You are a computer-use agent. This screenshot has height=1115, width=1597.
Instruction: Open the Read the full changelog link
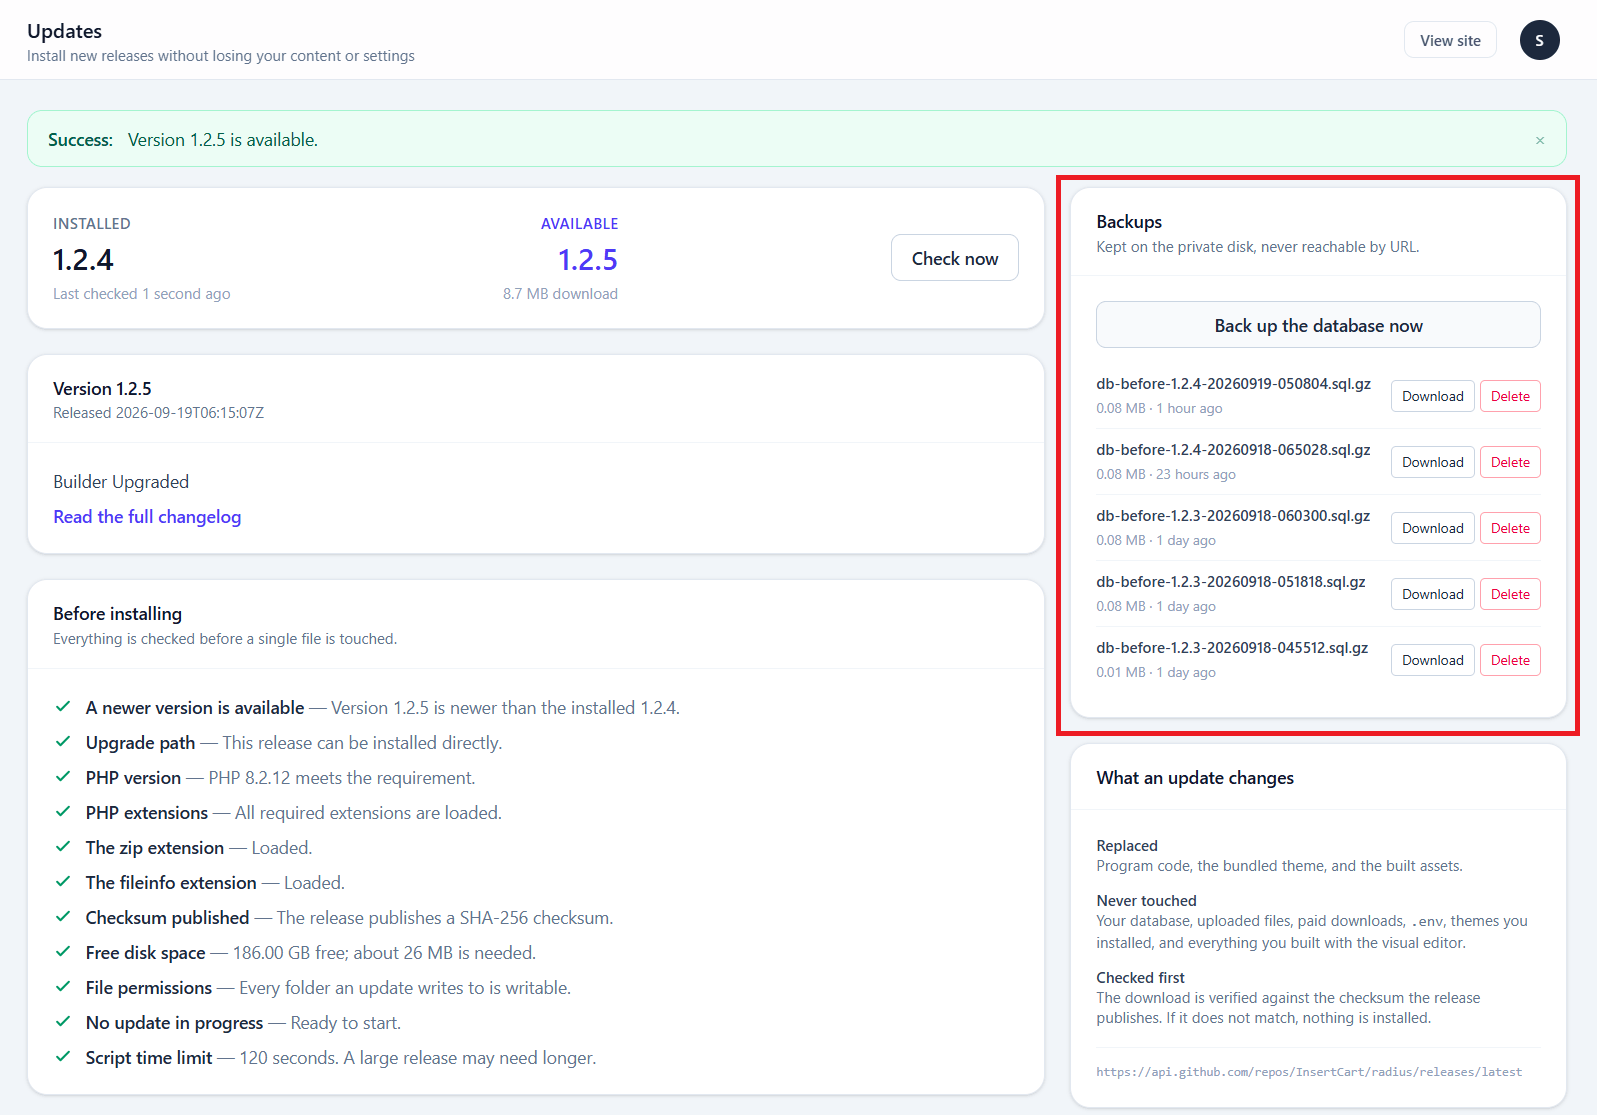click(x=147, y=517)
